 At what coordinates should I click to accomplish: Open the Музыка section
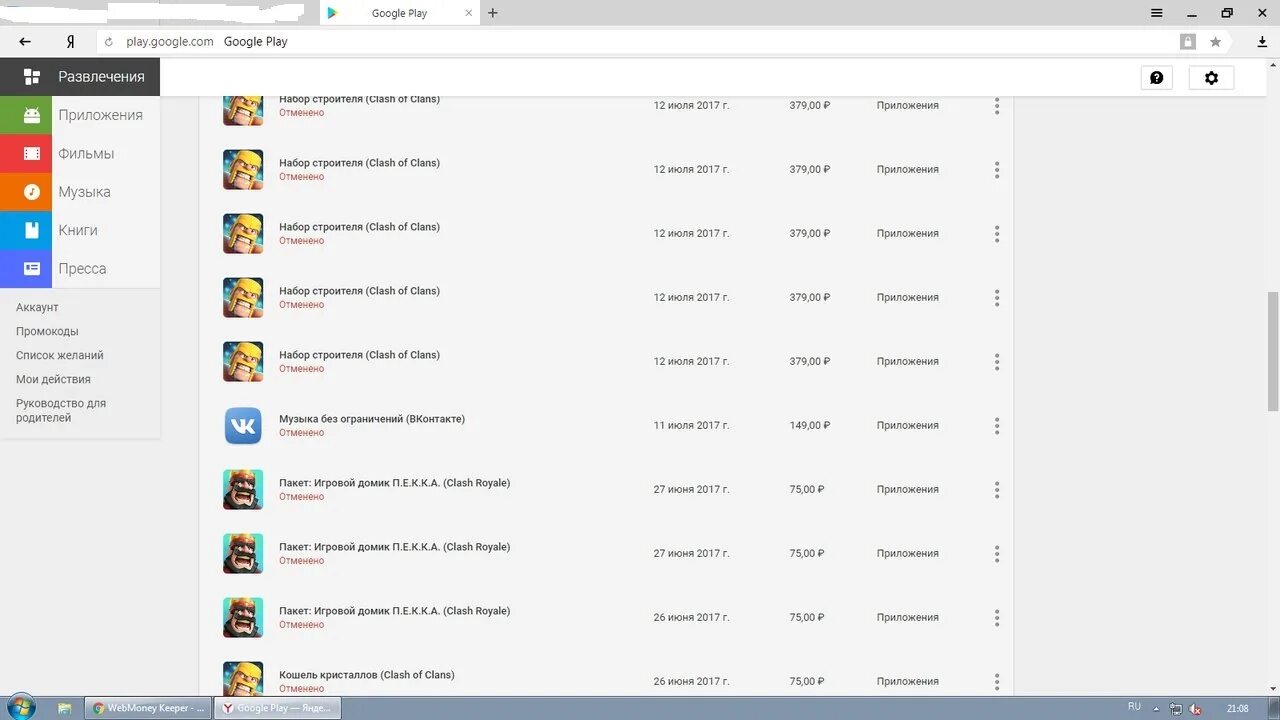[x=80, y=192]
